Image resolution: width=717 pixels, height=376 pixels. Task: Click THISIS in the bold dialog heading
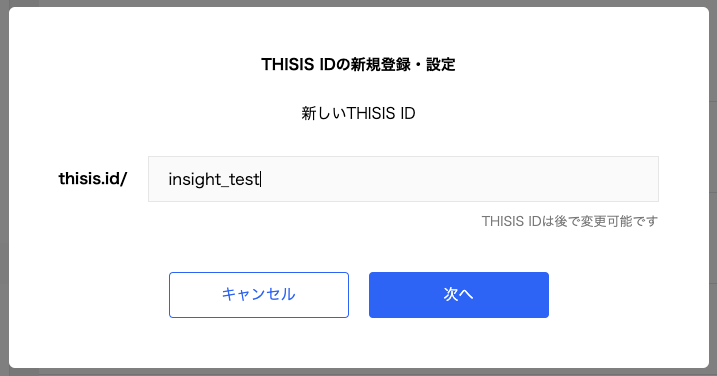pyautogui.click(x=288, y=64)
